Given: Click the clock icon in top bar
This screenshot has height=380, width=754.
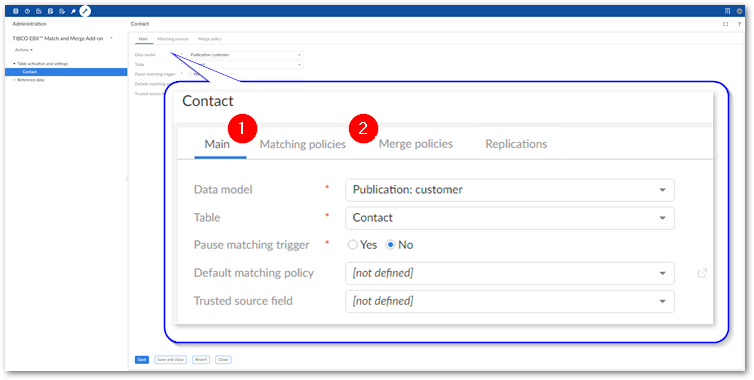Looking at the screenshot, I should 27,11.
